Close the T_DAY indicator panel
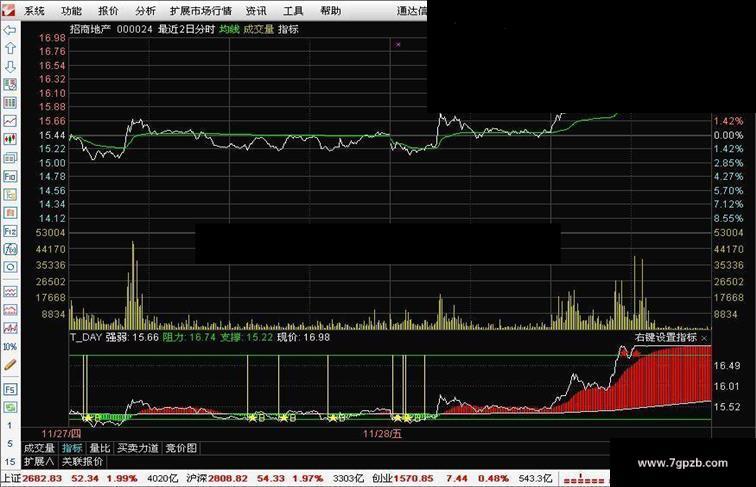756x487 pixels. [704, 338]
